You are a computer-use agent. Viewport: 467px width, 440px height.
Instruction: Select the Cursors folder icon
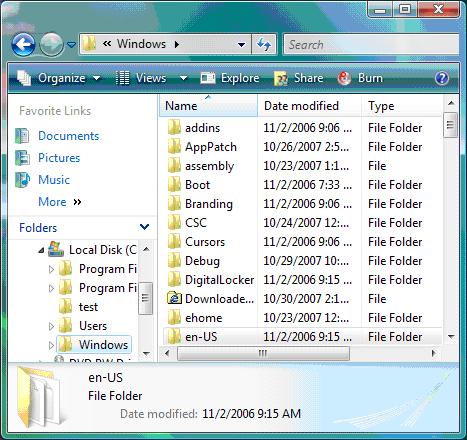[174, 242]
